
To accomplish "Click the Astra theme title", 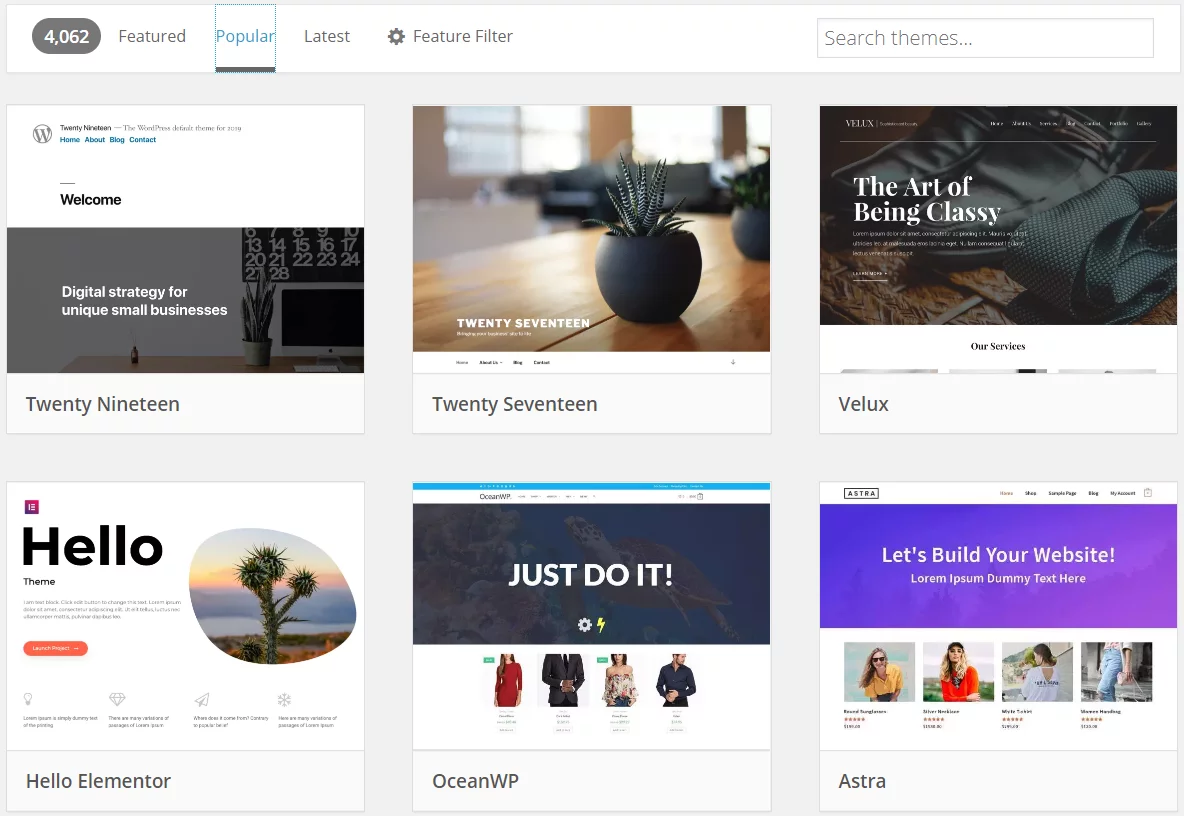I will pyautogui.click(x=862, y=781).
